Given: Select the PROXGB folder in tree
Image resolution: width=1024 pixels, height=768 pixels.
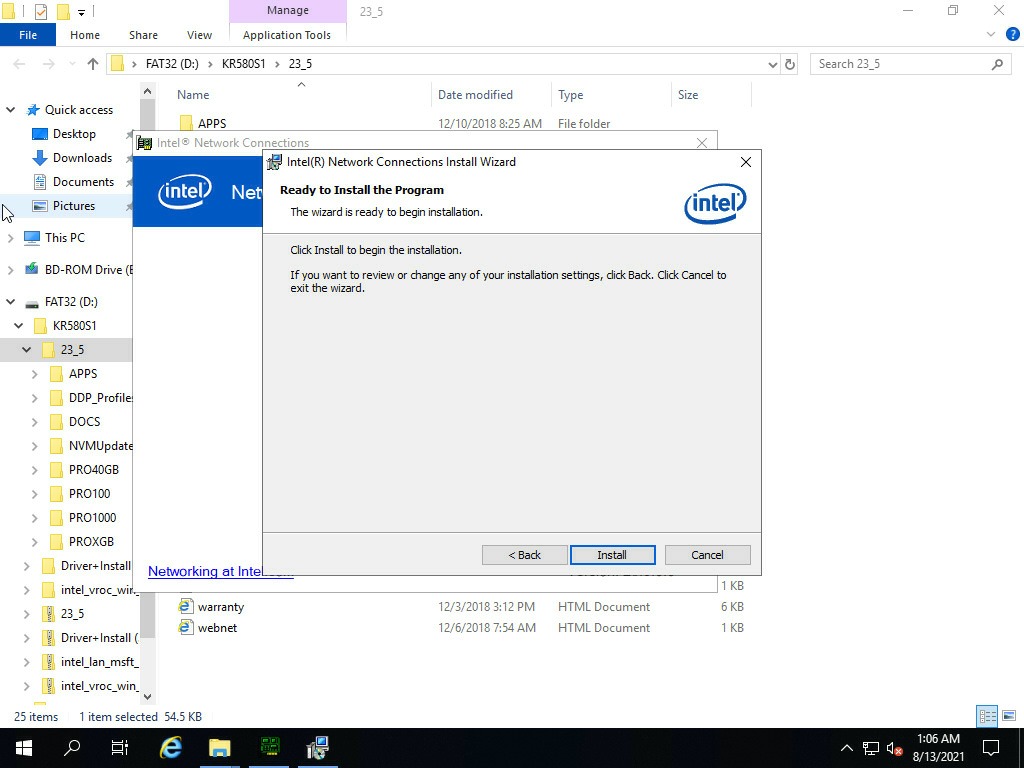Looking at the screenshot, I should (91, 541).
